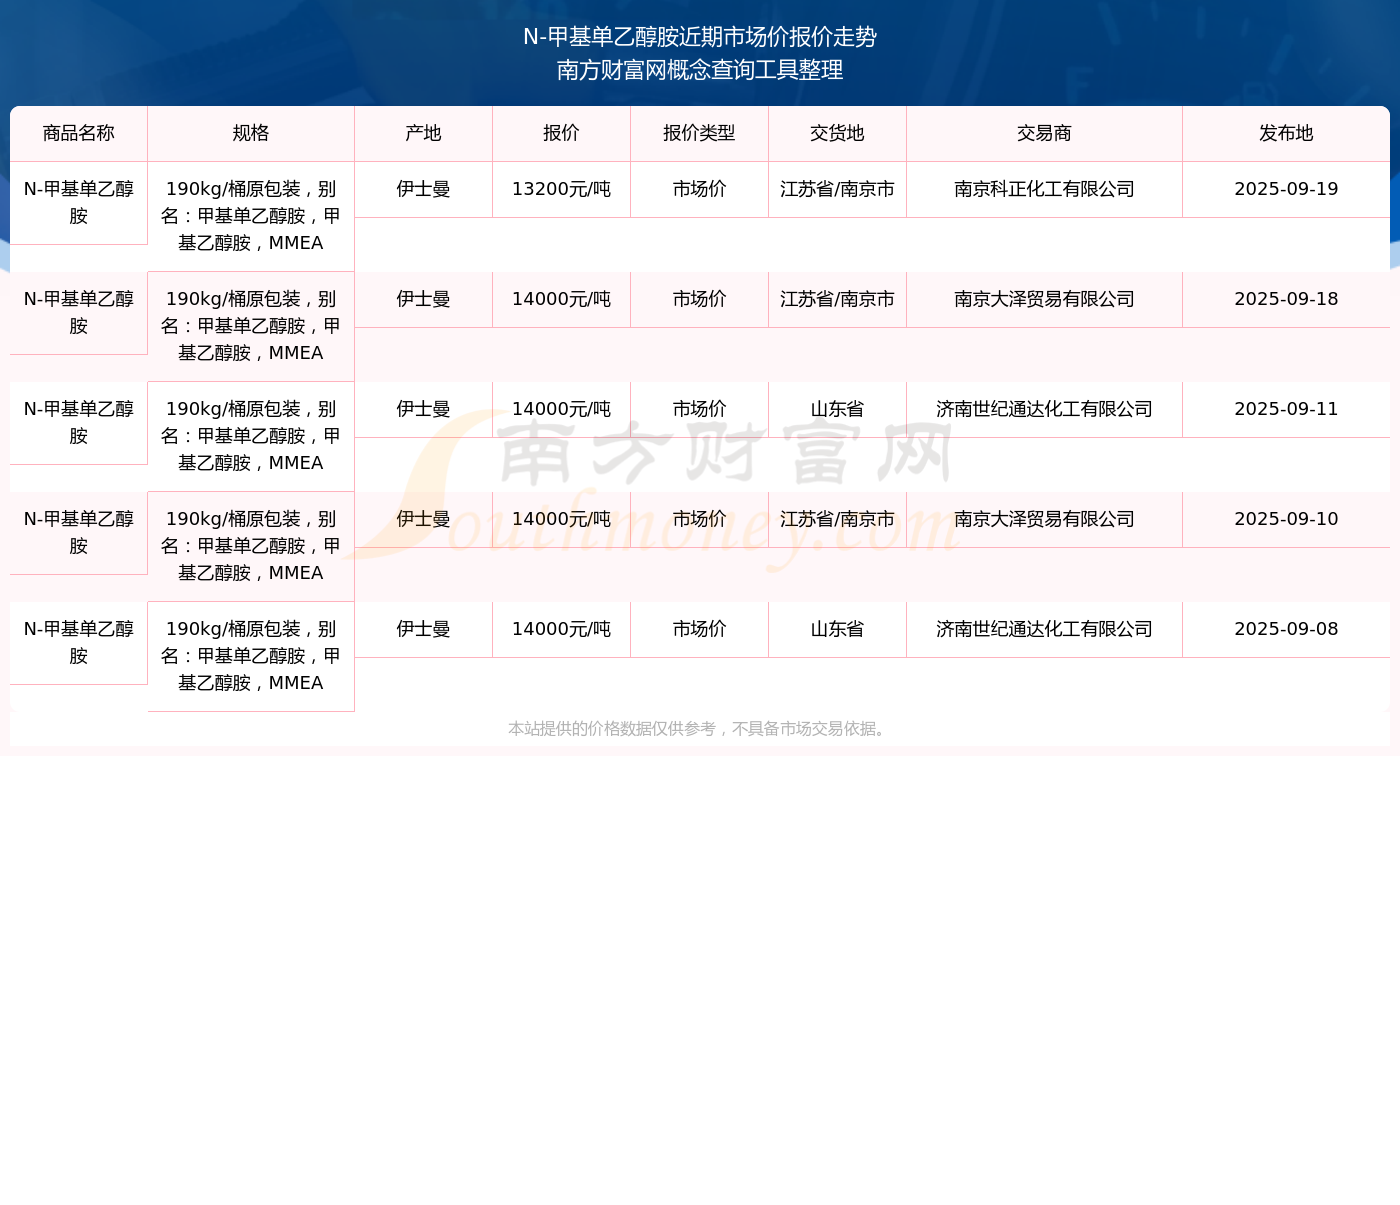Click the 190kg/桶原包装 spec in 2025-09-11 row
This screenshot has height=1205, width=1400.
[x=251, y=436]
